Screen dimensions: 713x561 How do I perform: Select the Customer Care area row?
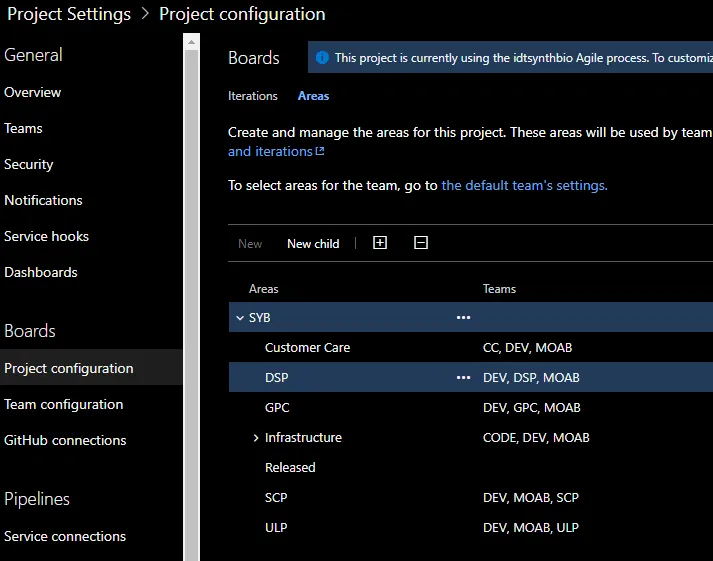coord(307,348)
